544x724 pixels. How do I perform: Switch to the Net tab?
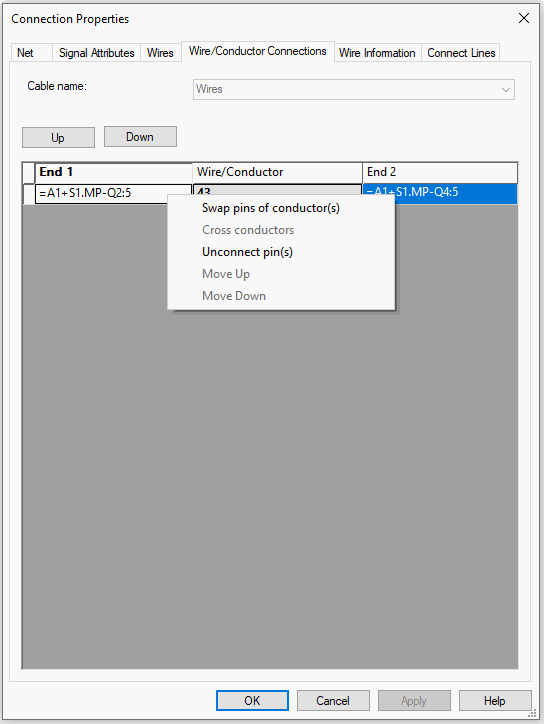point(30,53)
